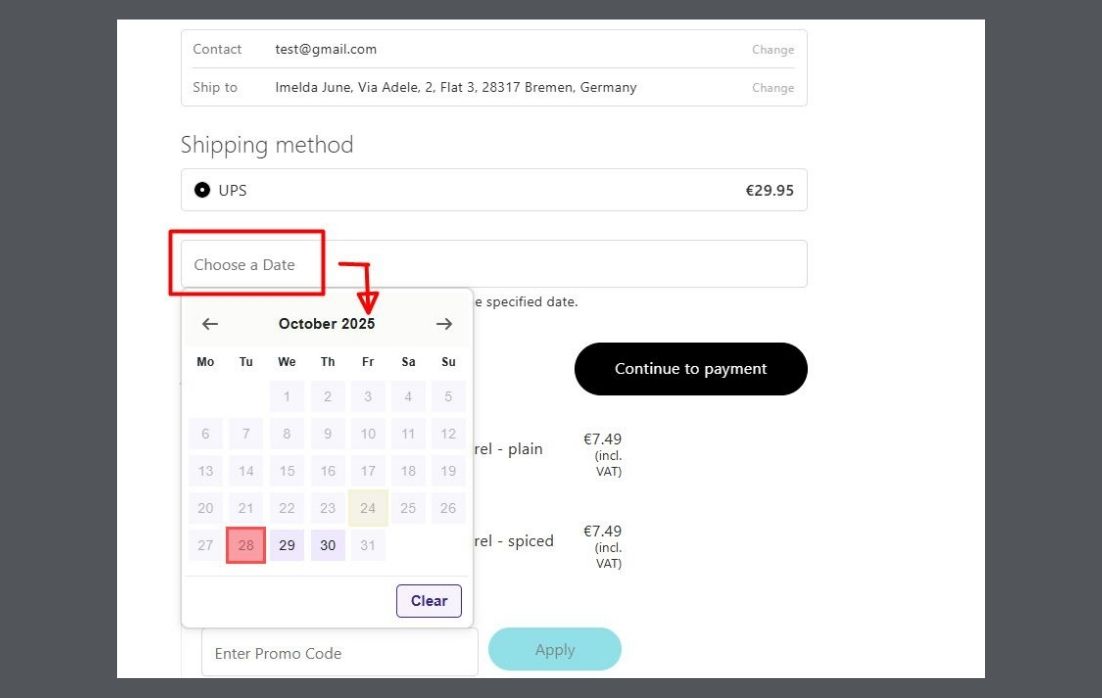Viewport: 1102px width, 698px height.
Task: Click October 27 in the calendar
Action: pyautogui.click(x=206, y=546)
